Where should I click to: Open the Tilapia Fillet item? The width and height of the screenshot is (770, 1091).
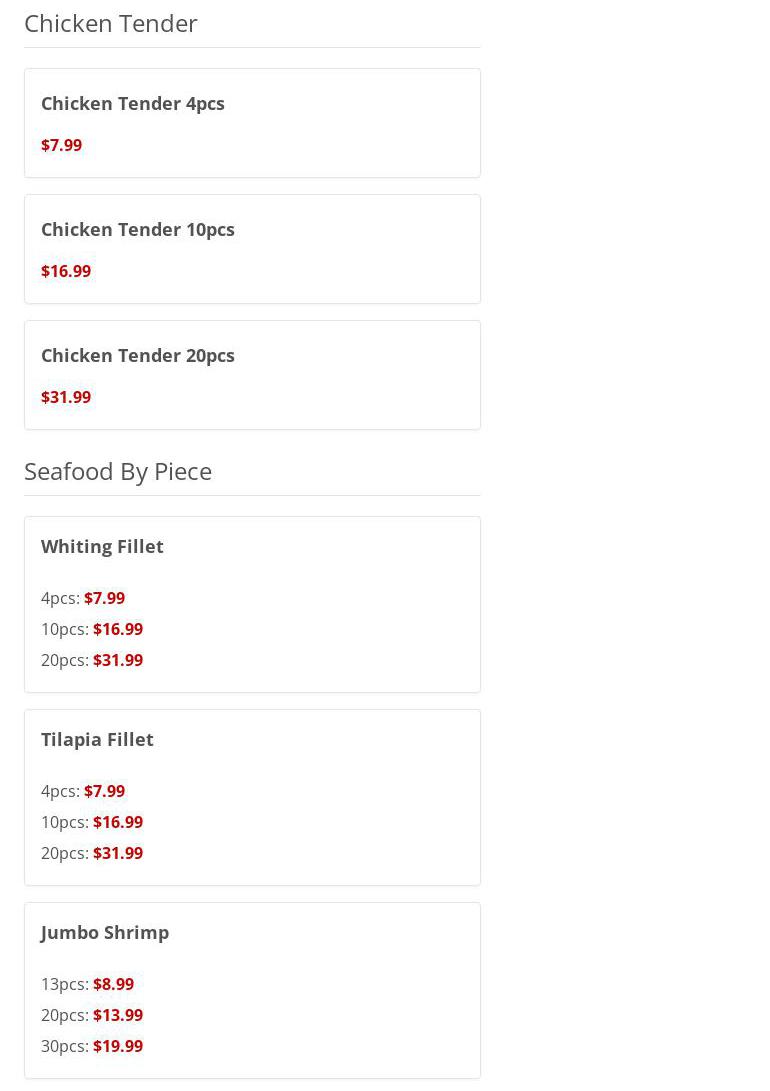(97, 740)
